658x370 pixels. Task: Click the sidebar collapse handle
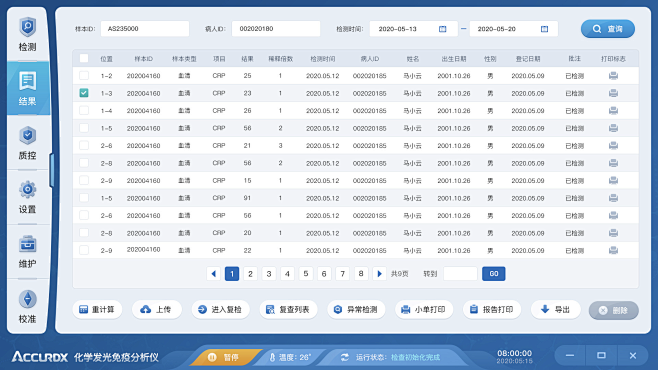point(52,170)
